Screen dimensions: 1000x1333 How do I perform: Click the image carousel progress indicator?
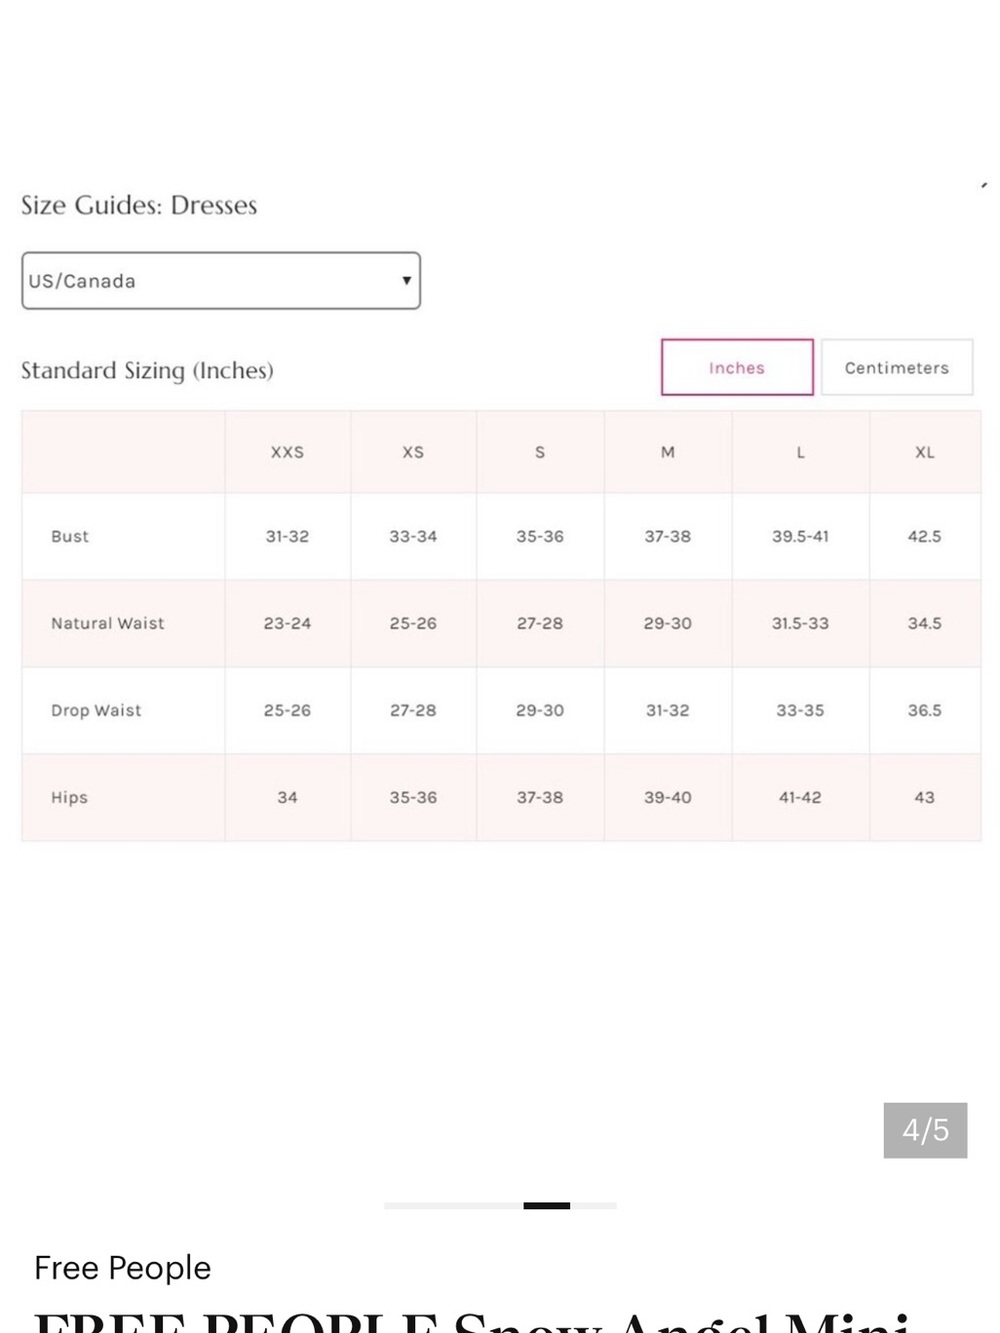pos(500,1206)
